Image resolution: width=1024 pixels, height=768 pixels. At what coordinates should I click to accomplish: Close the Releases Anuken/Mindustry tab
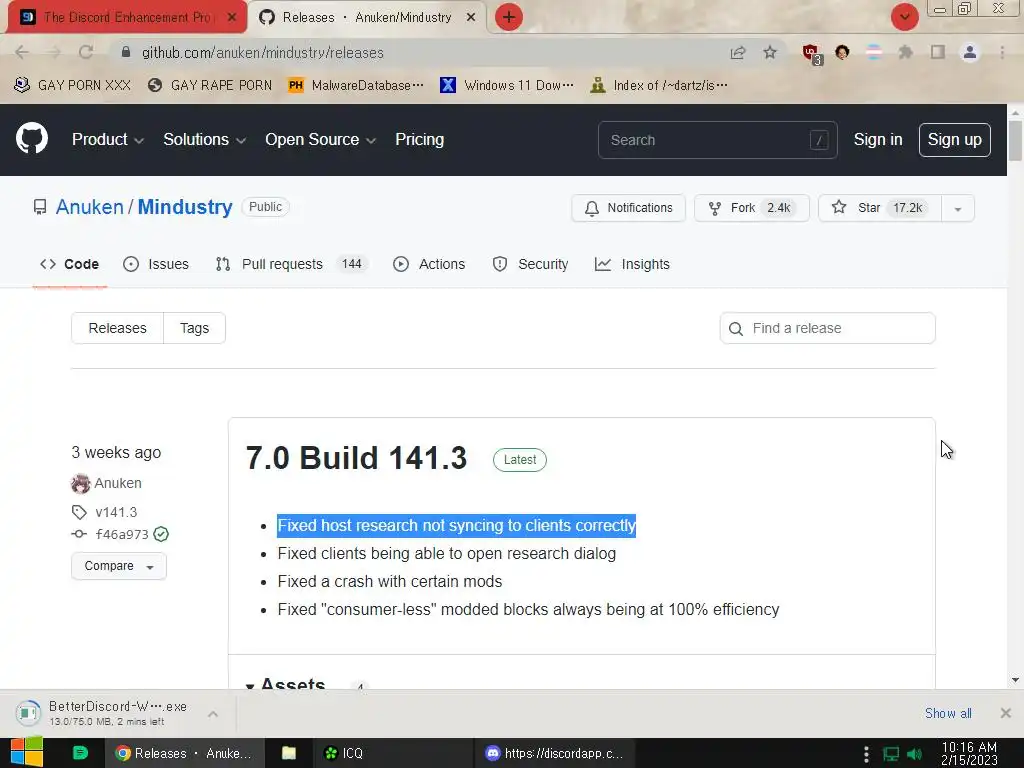471,18
